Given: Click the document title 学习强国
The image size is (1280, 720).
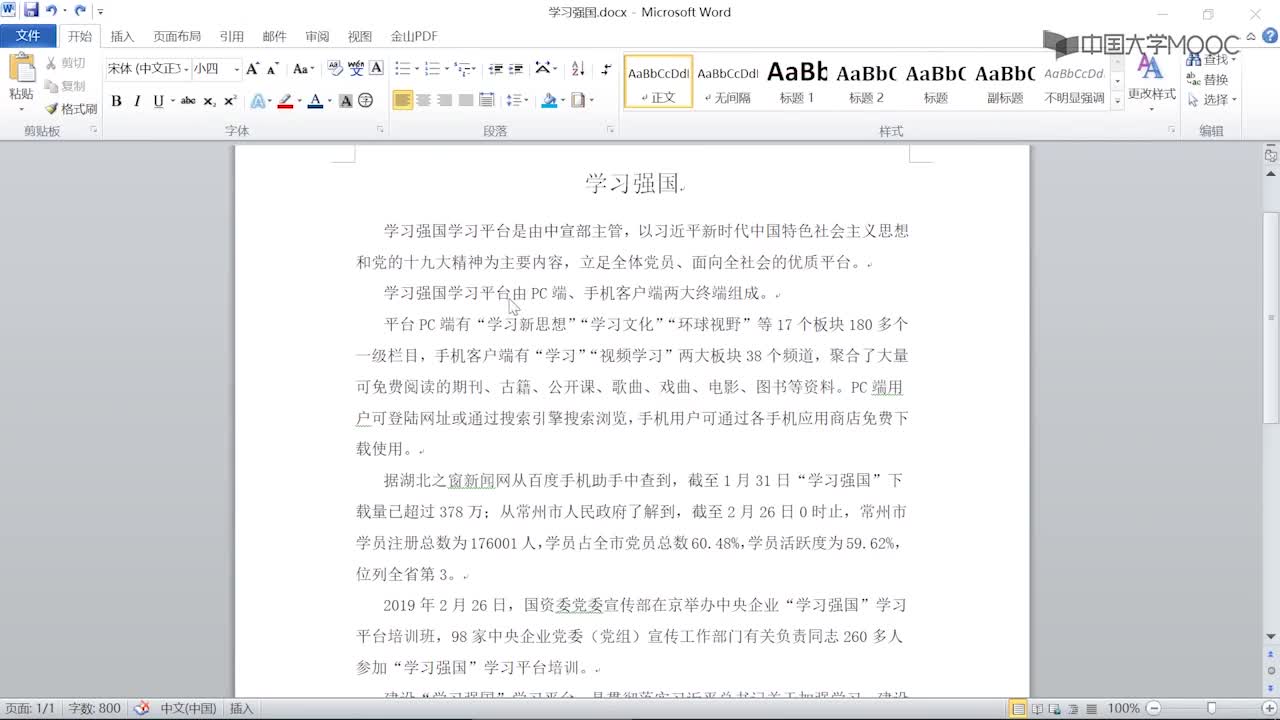Looking at the screenshot, I should [x=632, y=183].
